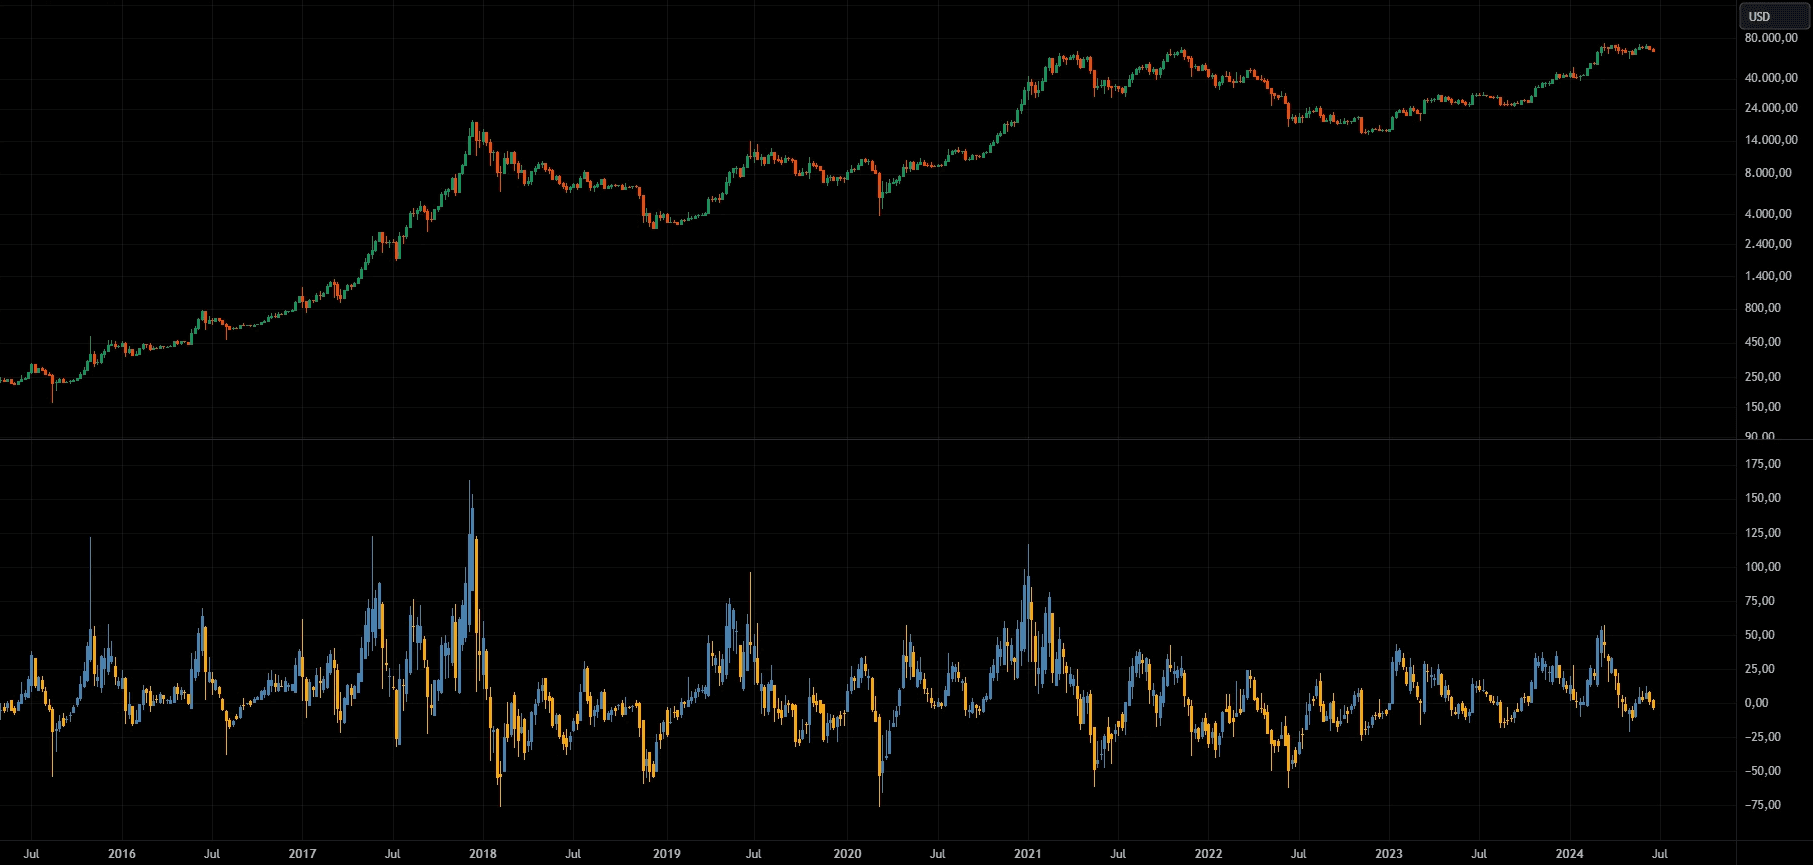
Task: Click the 450,00 price axis label
Action: (x=1763, y=342)
